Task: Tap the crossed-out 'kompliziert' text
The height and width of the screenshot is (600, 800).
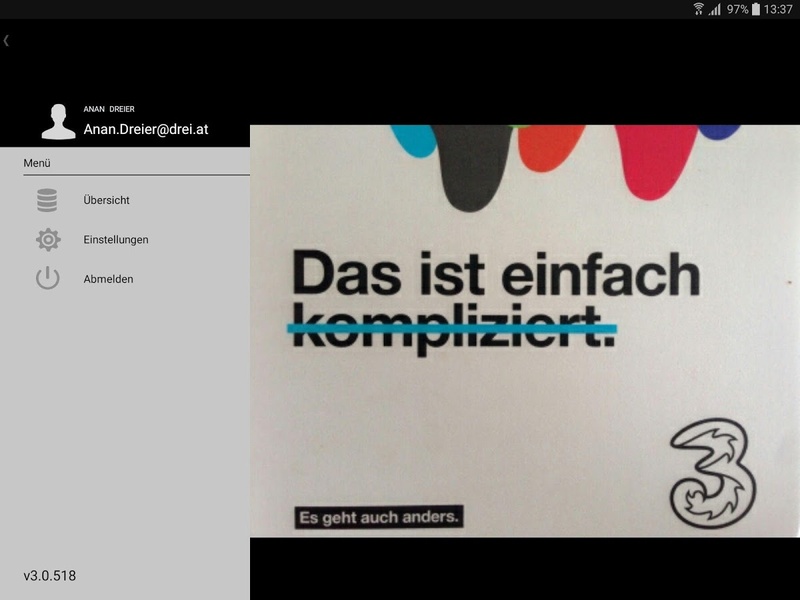Action: pyautogui.click(x=453, y=328)
